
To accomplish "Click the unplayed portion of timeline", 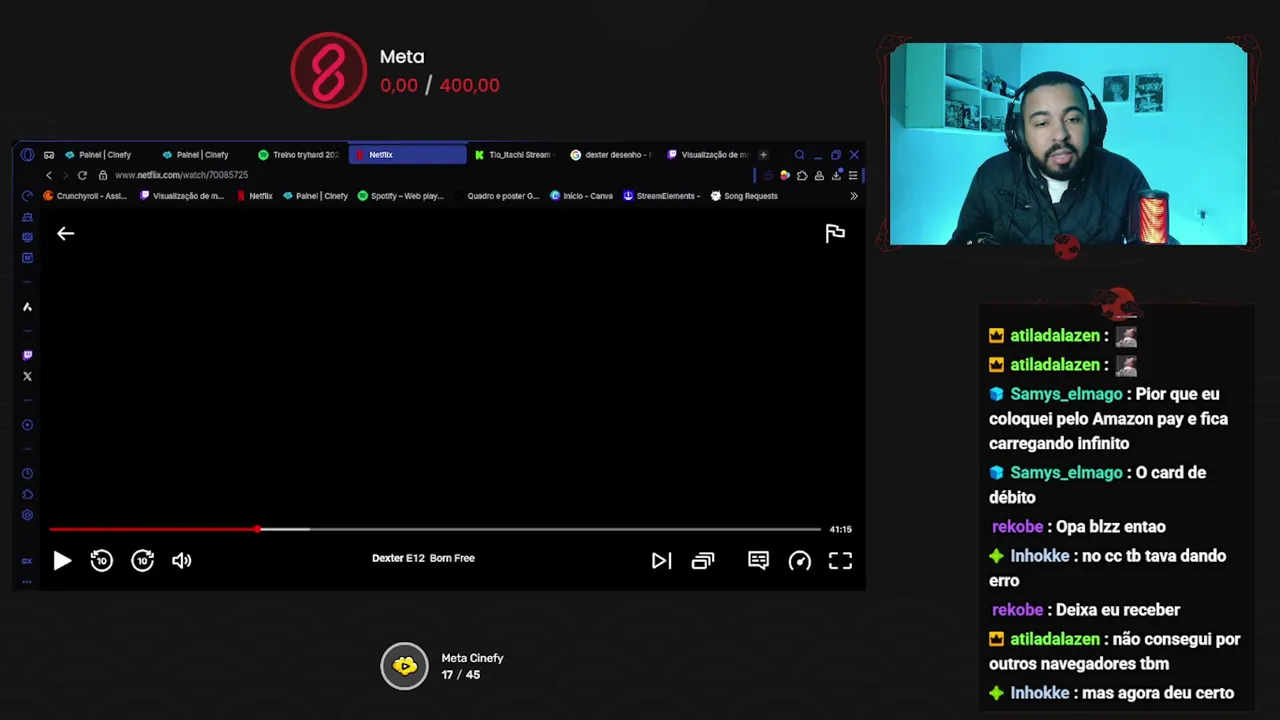I will click(565, 529).
